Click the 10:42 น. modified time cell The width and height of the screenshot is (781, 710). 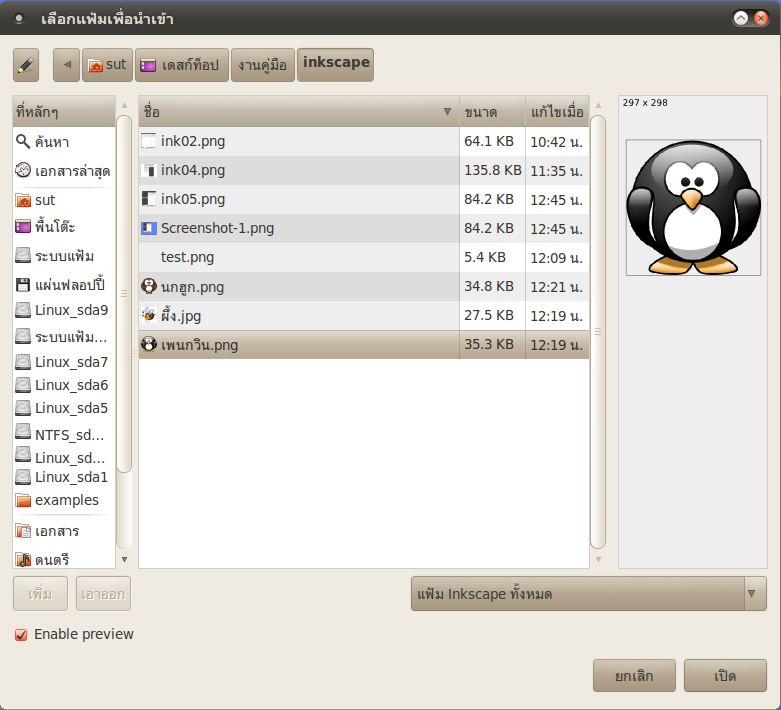click(556, 142)
